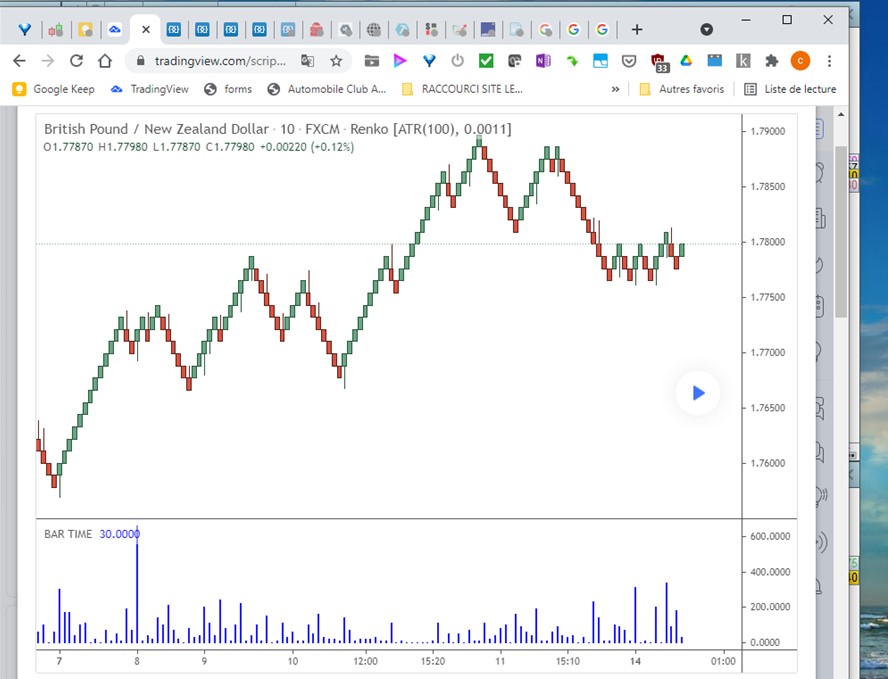Image resolution: width=888 pixels, height=679 pixels.
Task: Open the browser home page
Action: pyautogui.click(x=105, y=61)
